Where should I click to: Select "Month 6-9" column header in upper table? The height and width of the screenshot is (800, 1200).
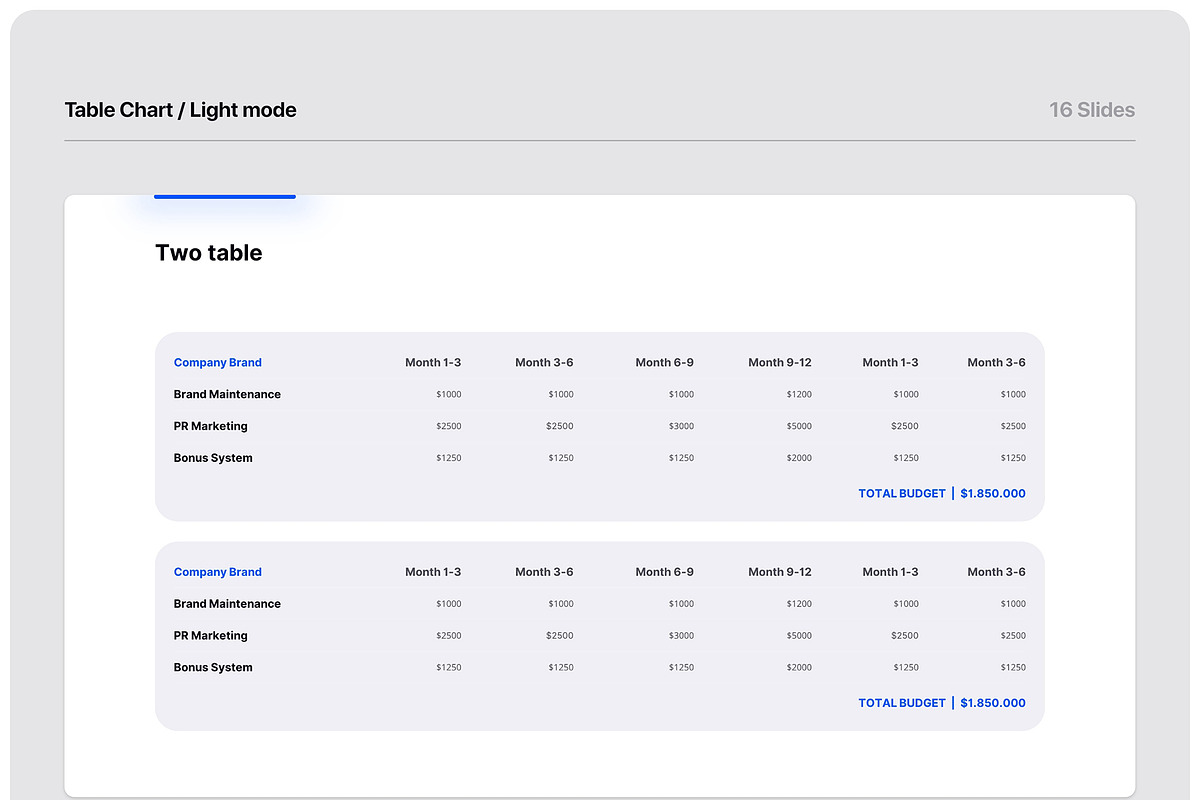665,363
